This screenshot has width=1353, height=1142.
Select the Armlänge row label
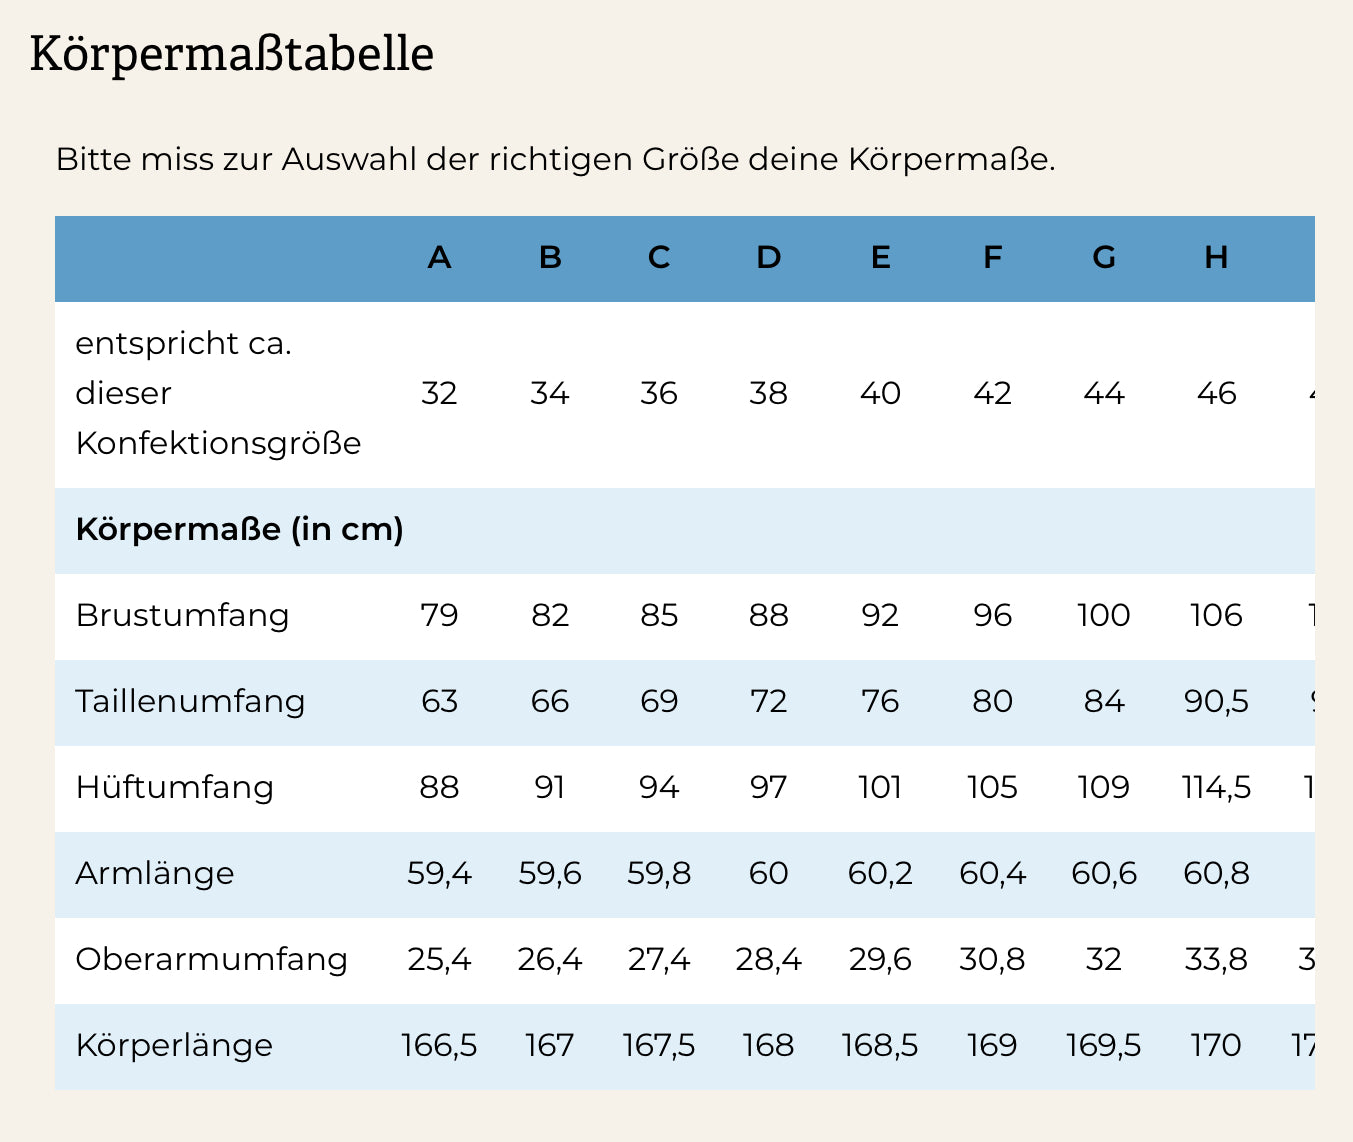click(x=155, y=873)
